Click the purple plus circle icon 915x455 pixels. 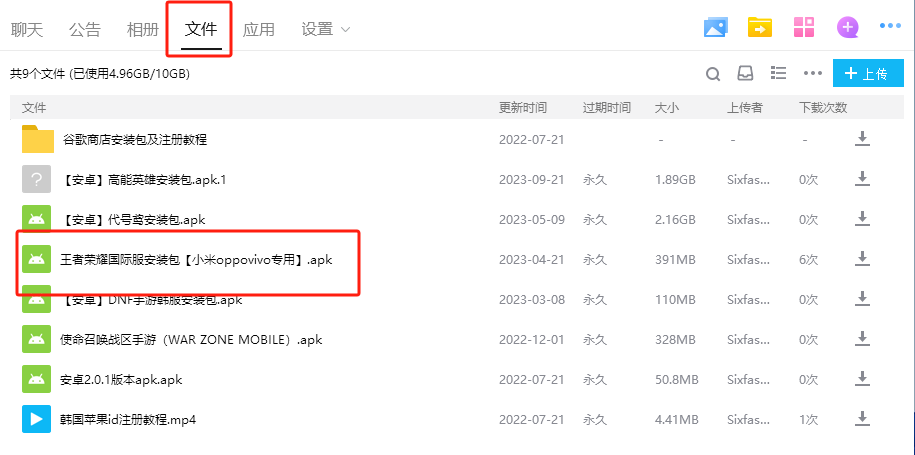click(x=848, y=28)
